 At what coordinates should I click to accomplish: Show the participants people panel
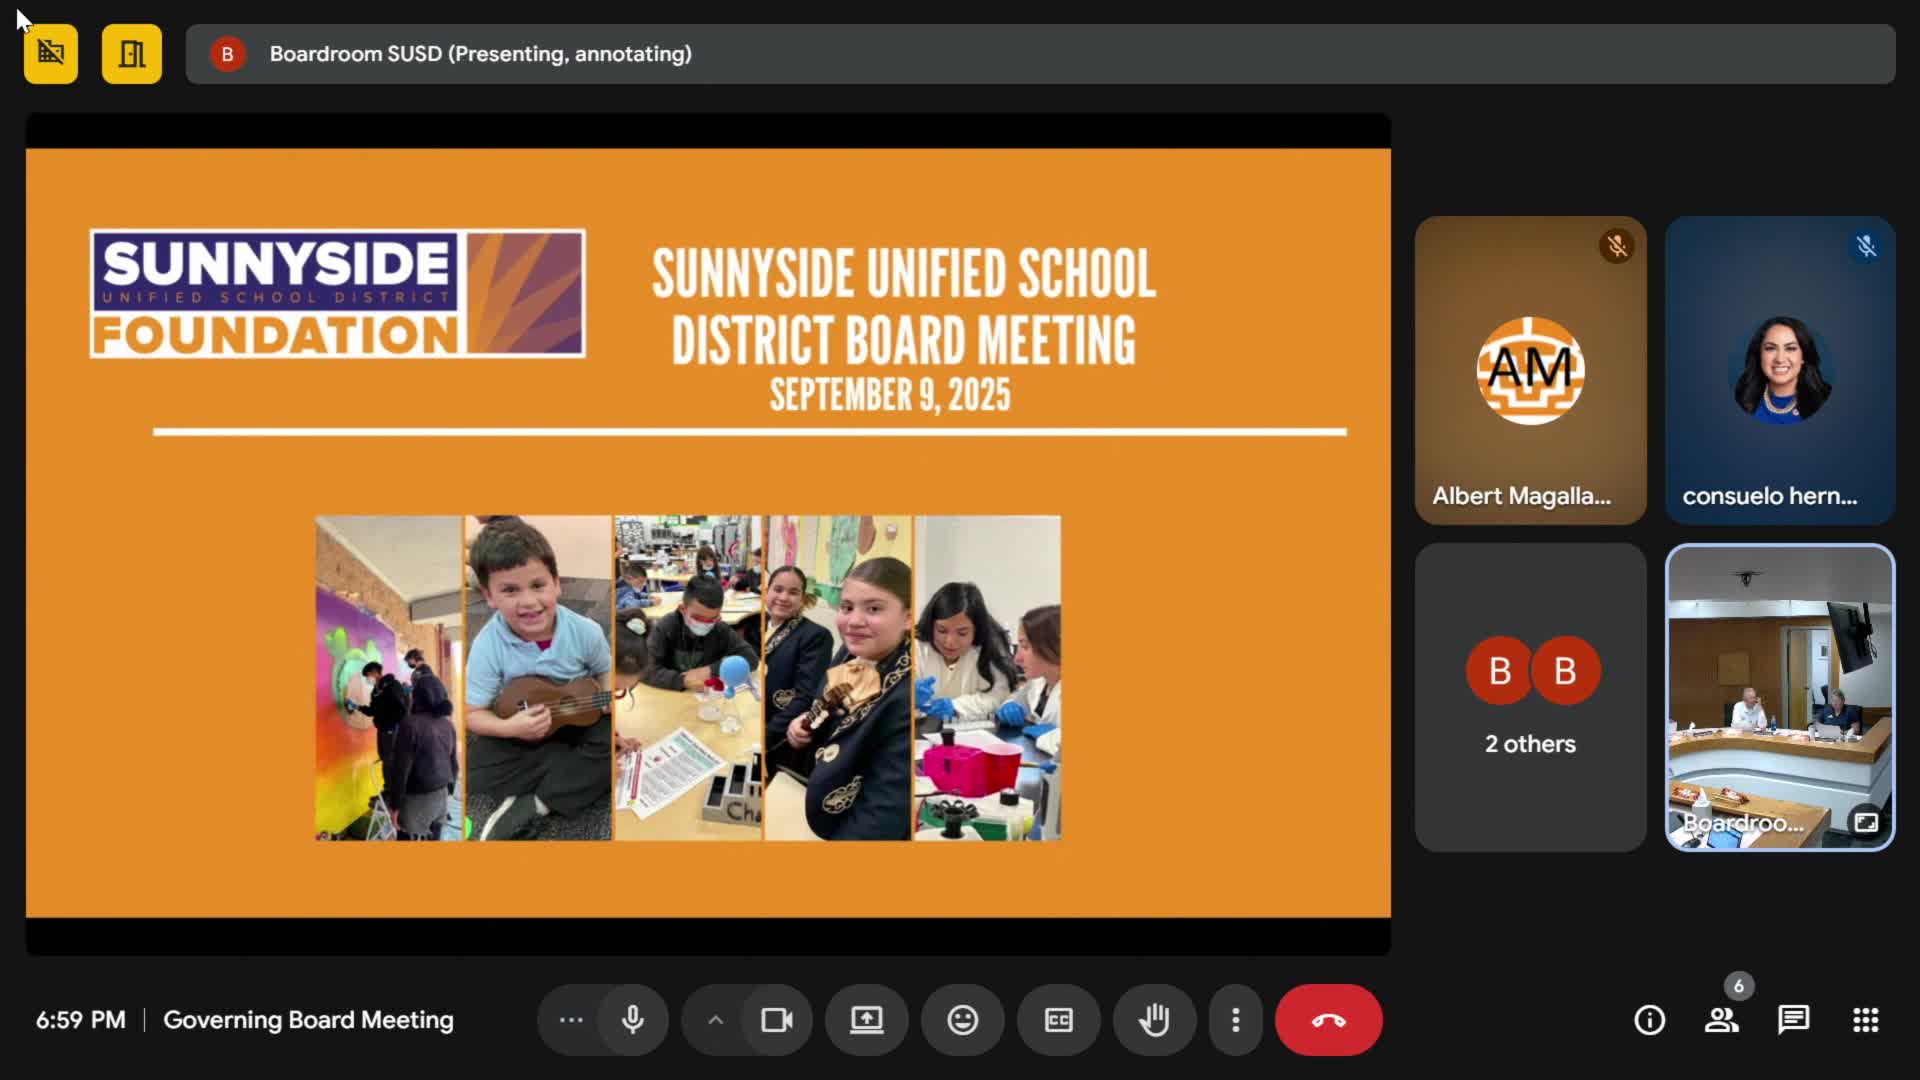(1721, 1020)
